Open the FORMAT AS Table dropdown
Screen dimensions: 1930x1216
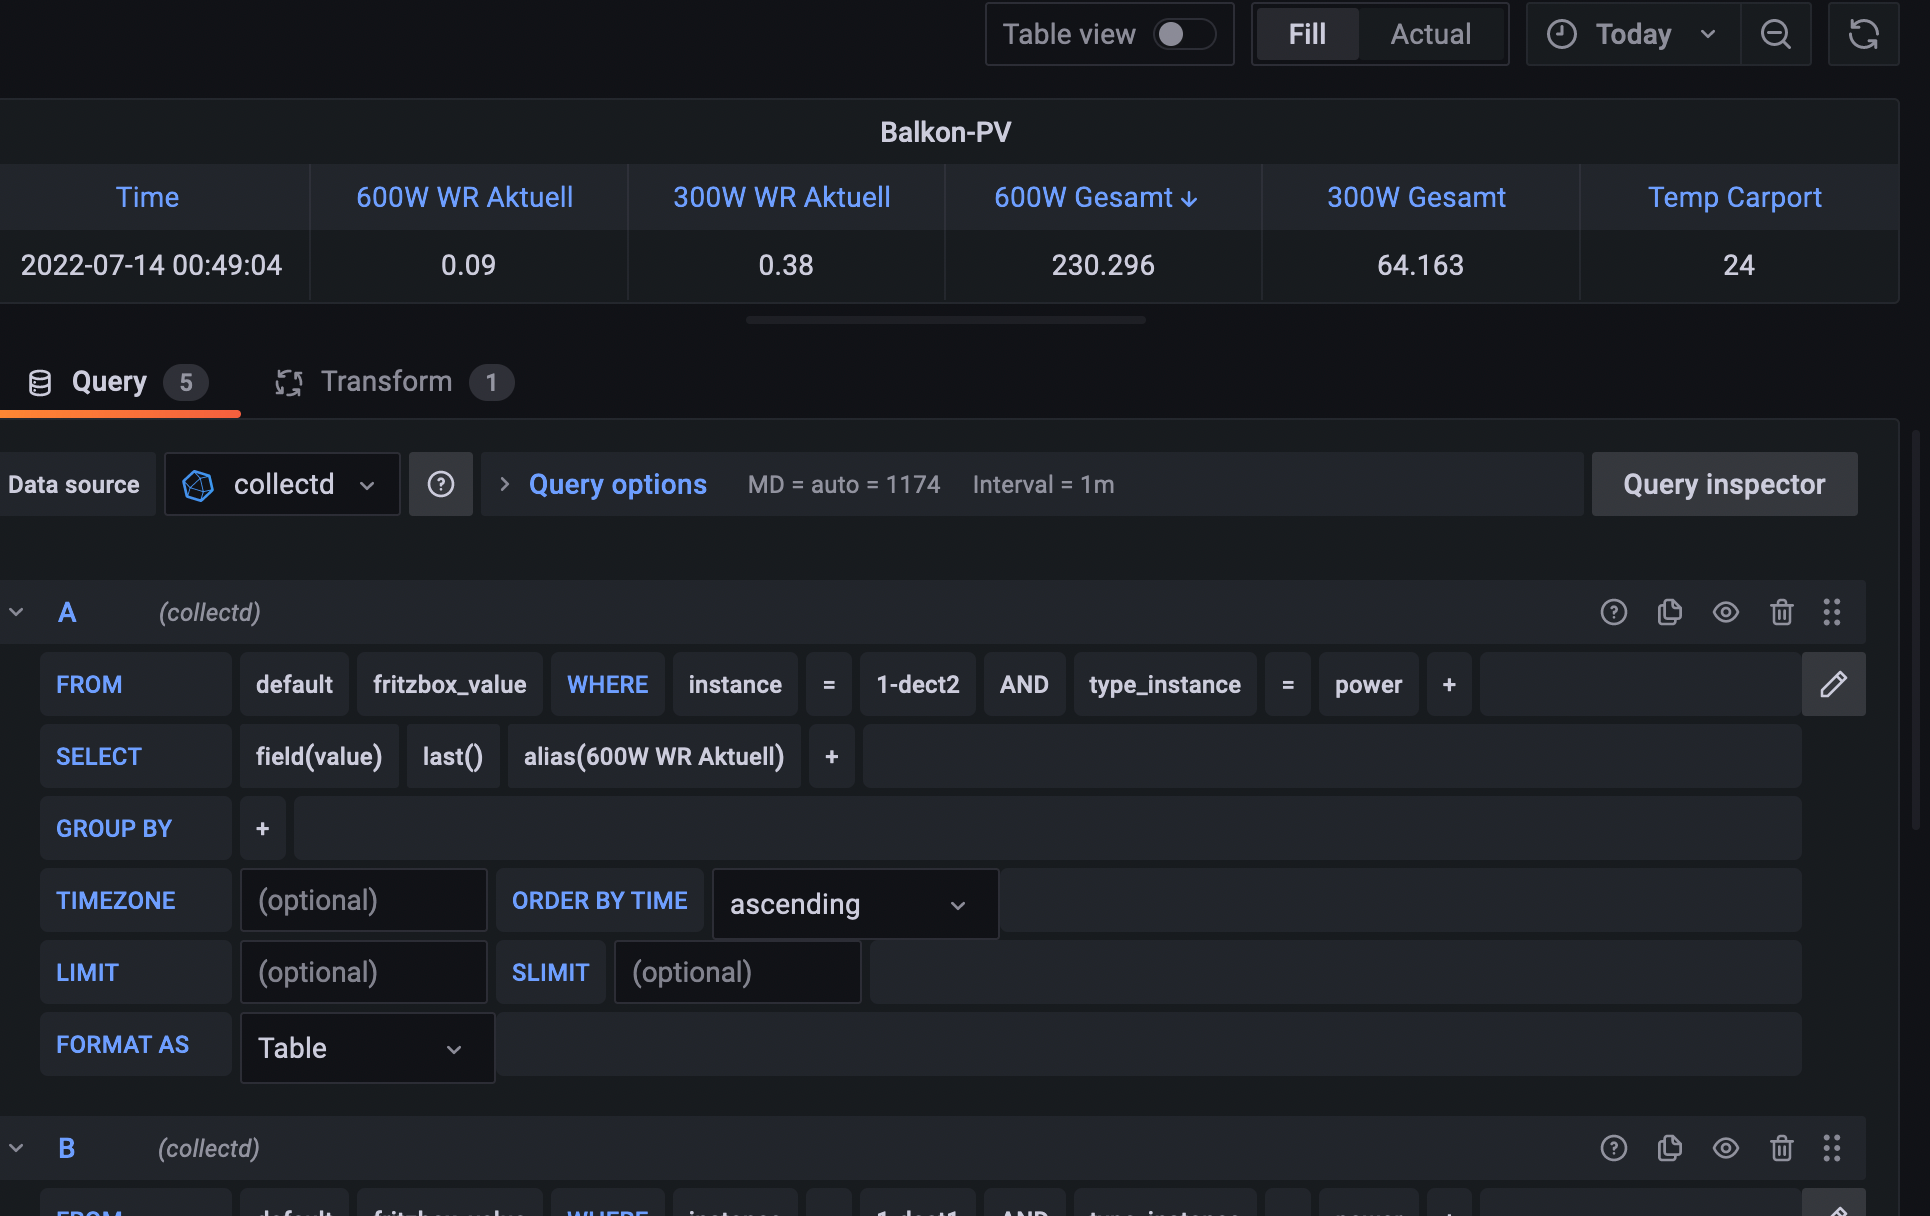click(x=366, y=1048)
